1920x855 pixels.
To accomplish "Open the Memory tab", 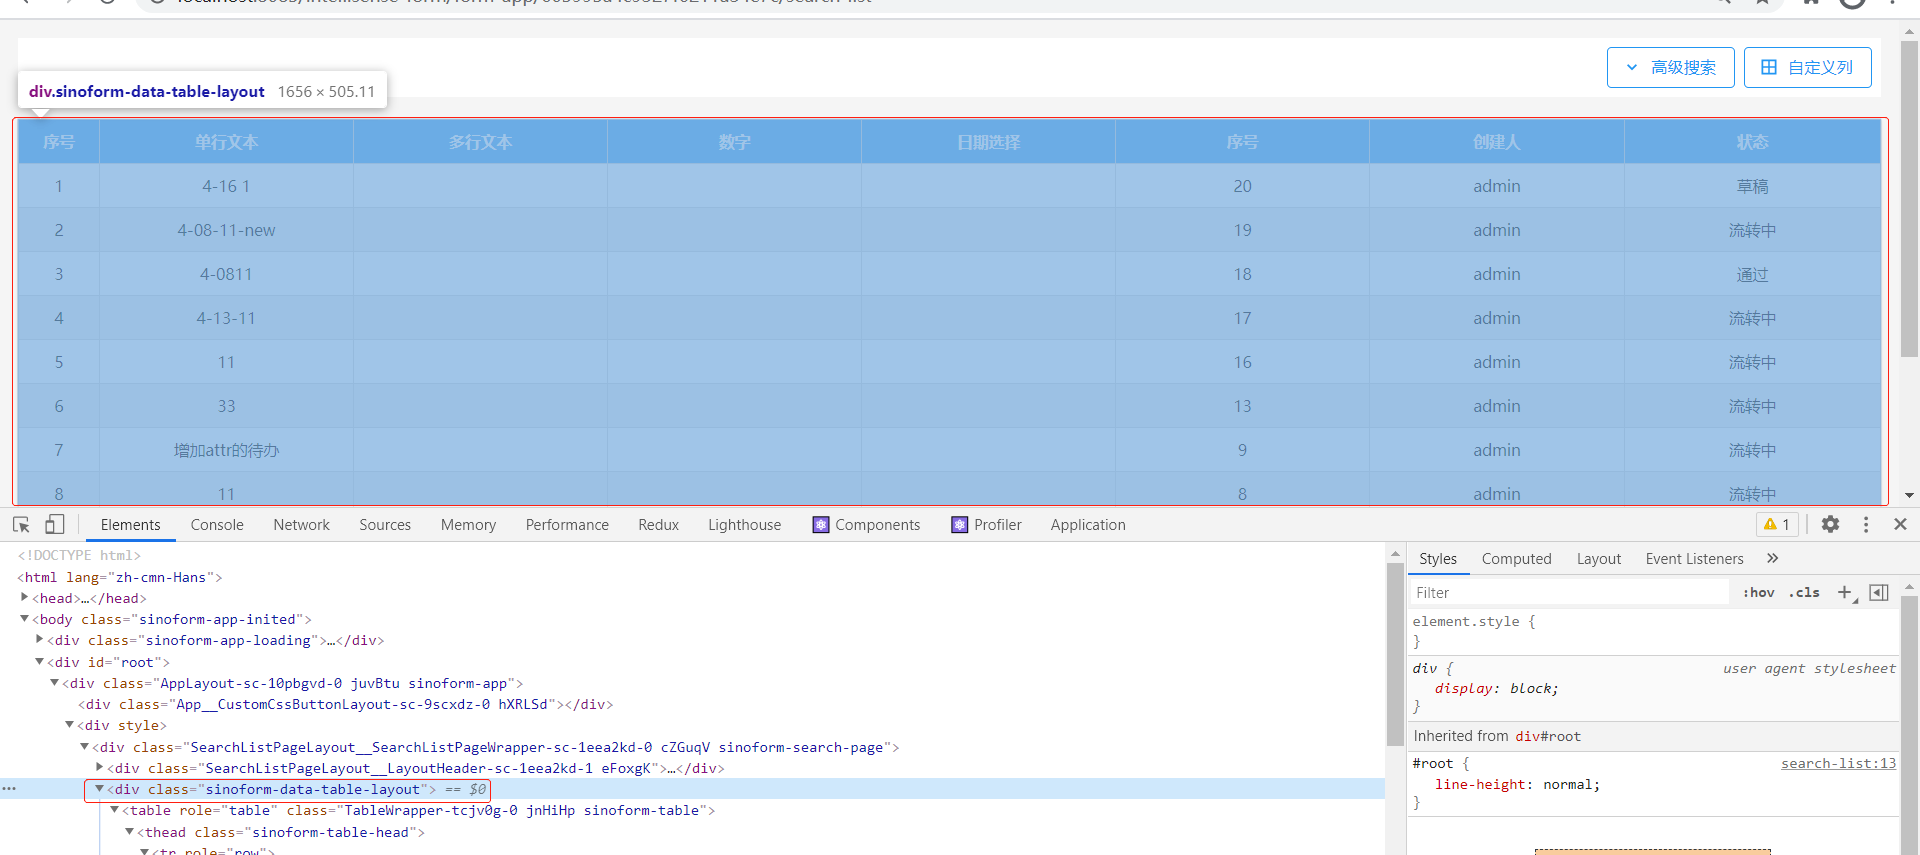I will pyautogui.click(x=468, y=524).
